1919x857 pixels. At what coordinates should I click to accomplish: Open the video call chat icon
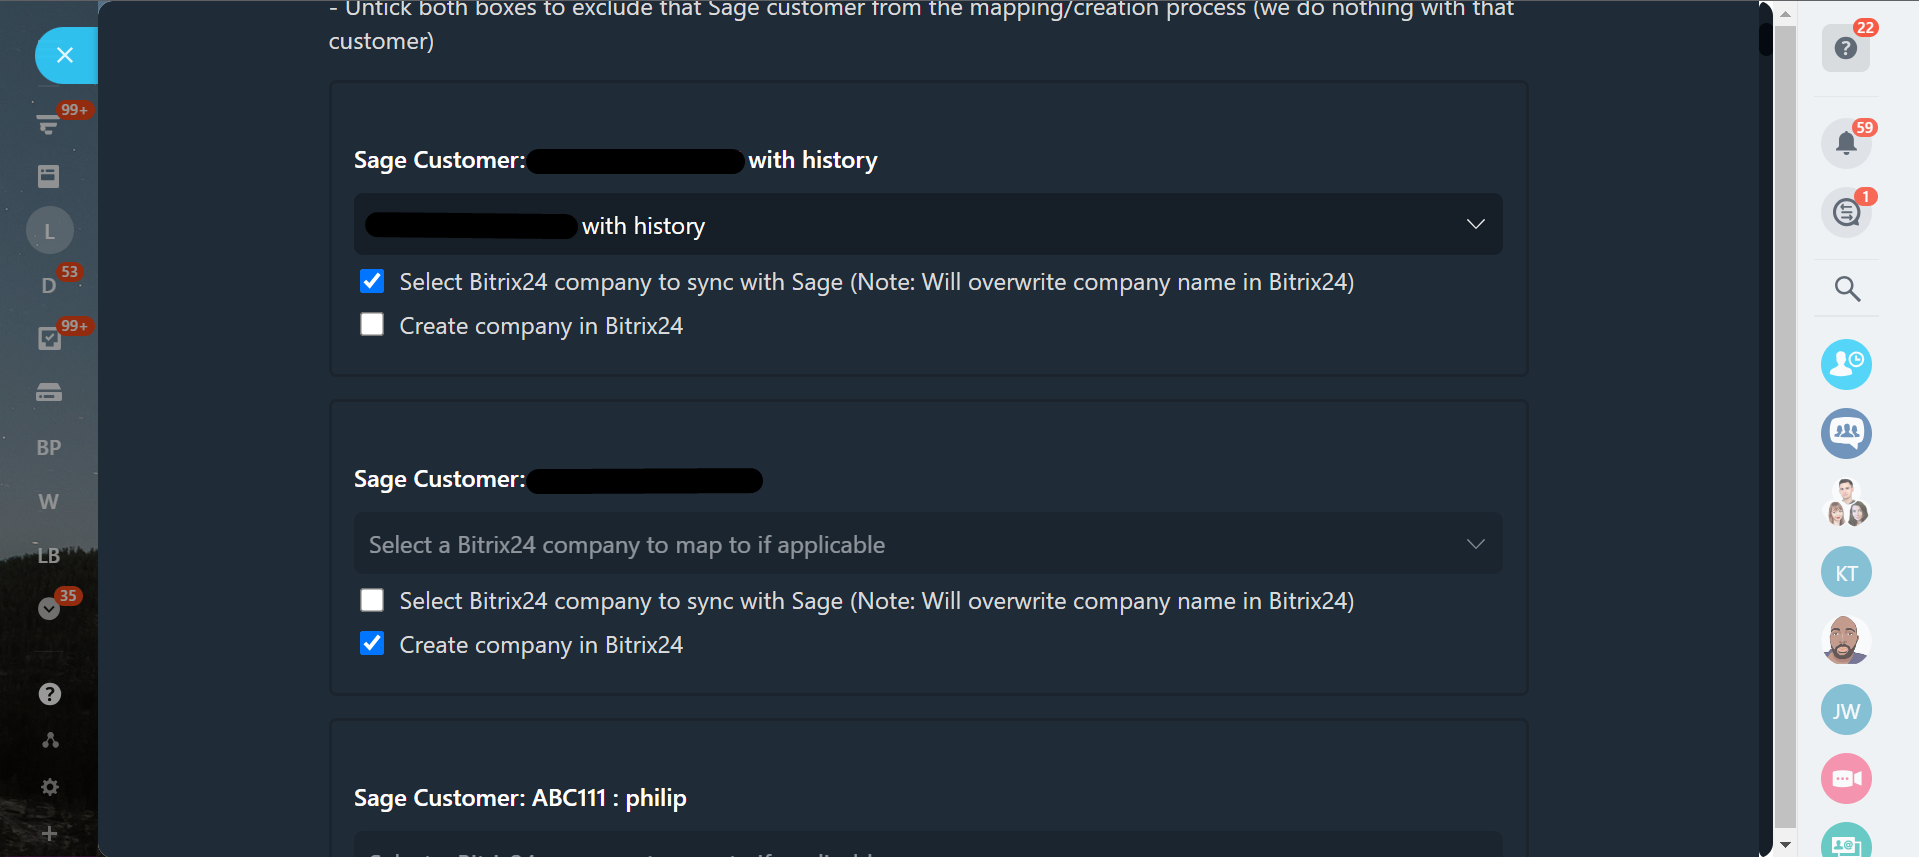tap(1846, 779)
